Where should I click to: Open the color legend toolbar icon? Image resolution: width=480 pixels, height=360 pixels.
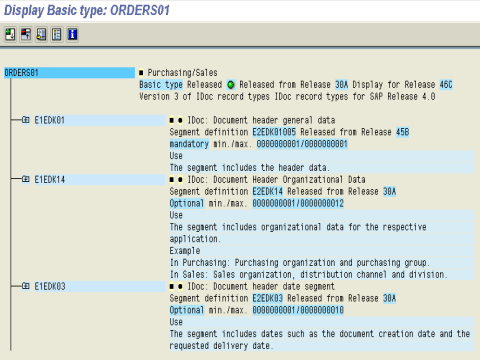point(57,34)
